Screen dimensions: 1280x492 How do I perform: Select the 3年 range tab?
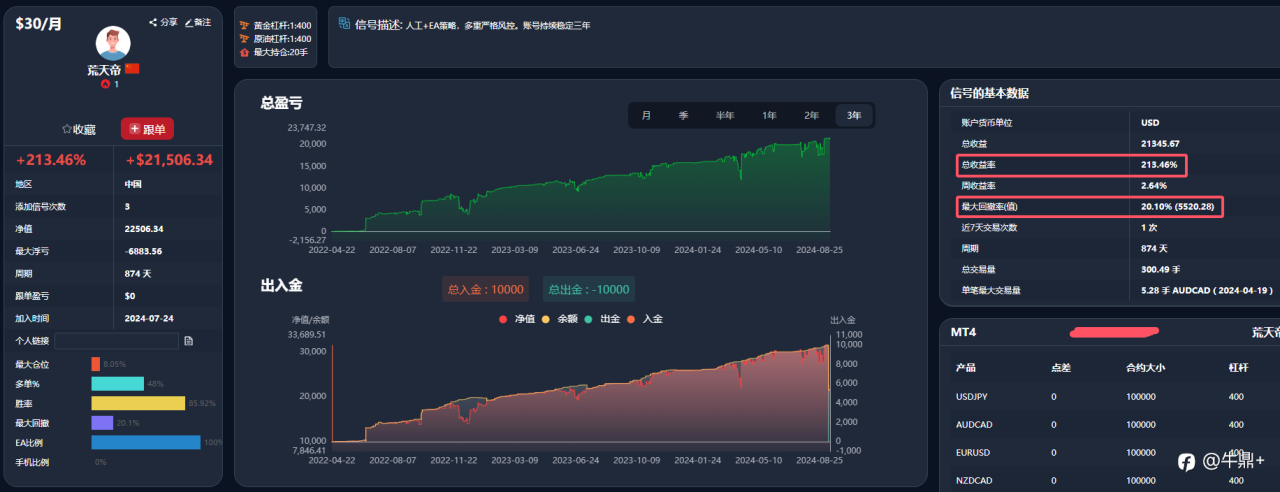(x=854, y=115)
